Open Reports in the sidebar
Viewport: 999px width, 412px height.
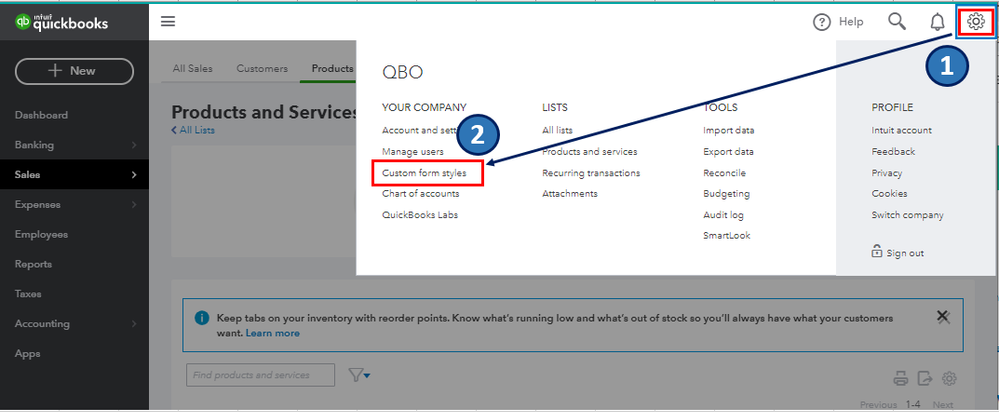(33, 264)
